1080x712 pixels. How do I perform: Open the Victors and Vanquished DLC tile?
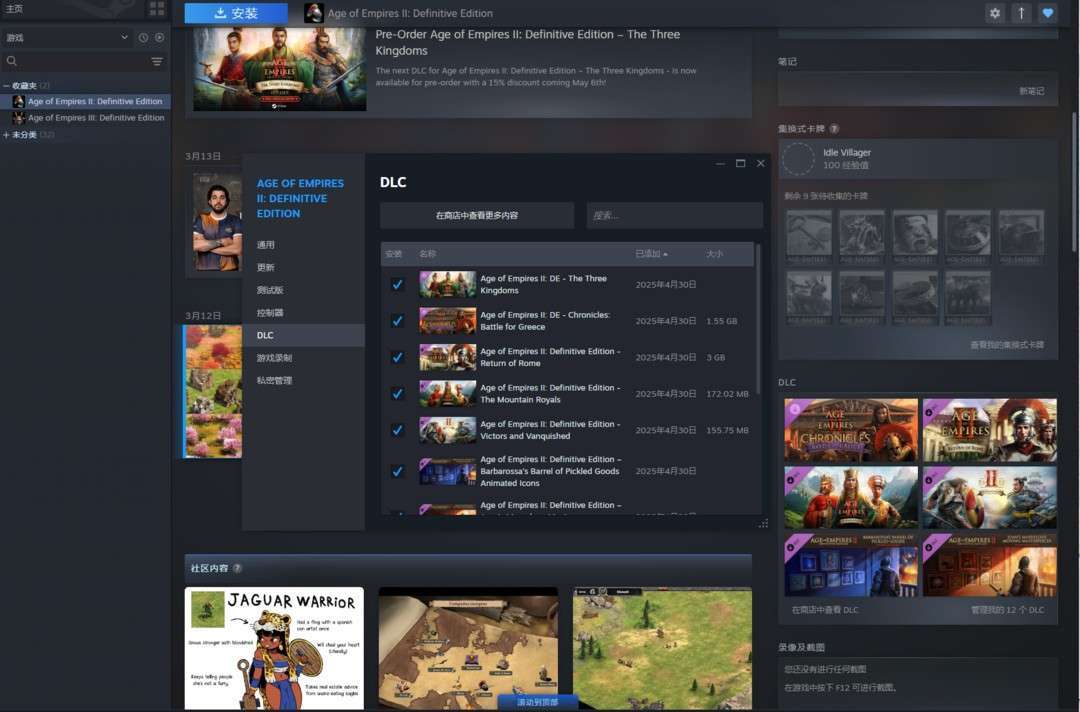(990, 498)
